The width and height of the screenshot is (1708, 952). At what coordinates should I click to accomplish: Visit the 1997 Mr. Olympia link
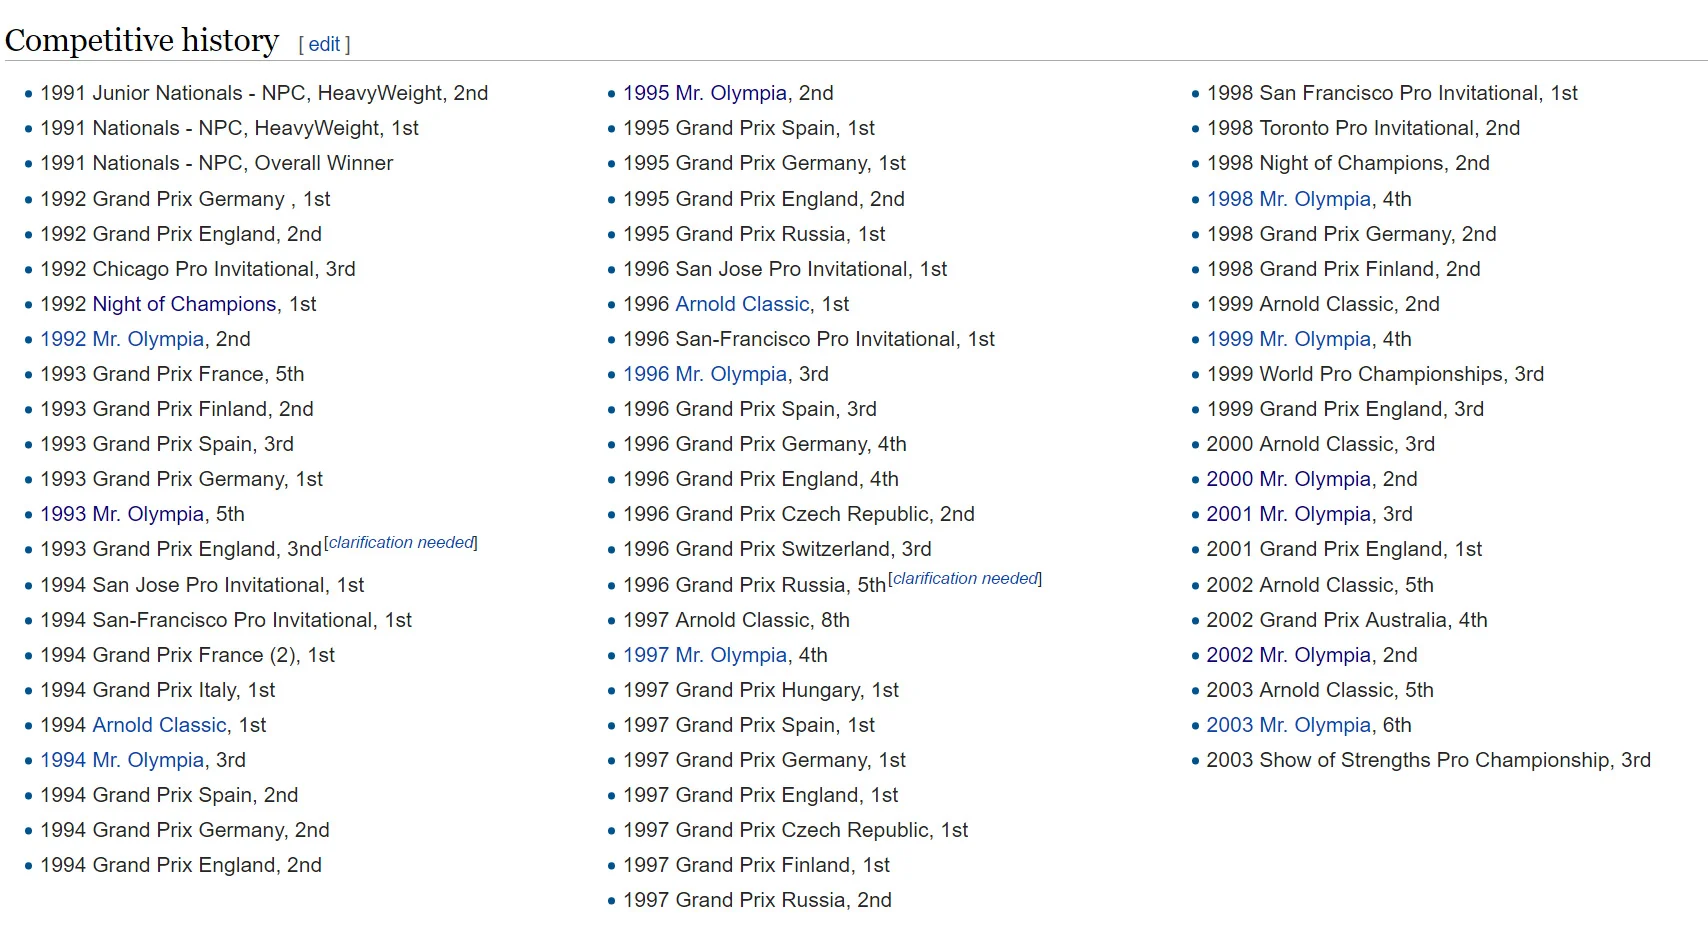pos(705,655)
